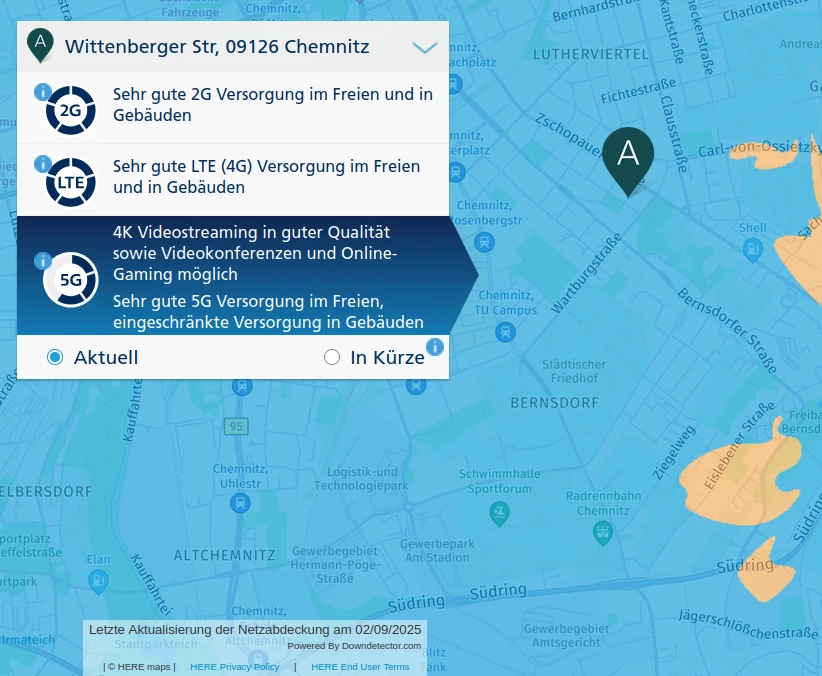Click the Shell gas station icon
Image resolution: width=822 pixels, height=676 pixels.
pyautogui.click(x=753, y=249)
